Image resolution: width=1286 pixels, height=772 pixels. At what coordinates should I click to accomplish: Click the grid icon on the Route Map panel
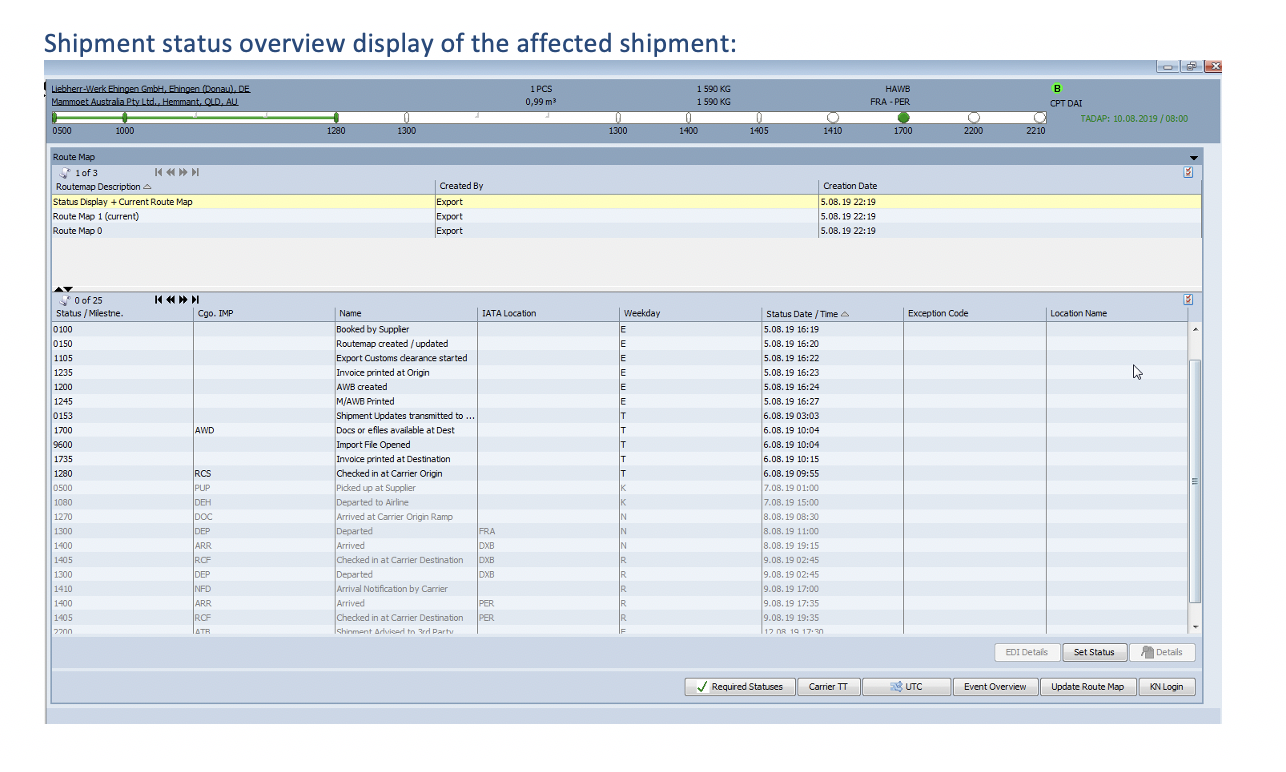1188,171
